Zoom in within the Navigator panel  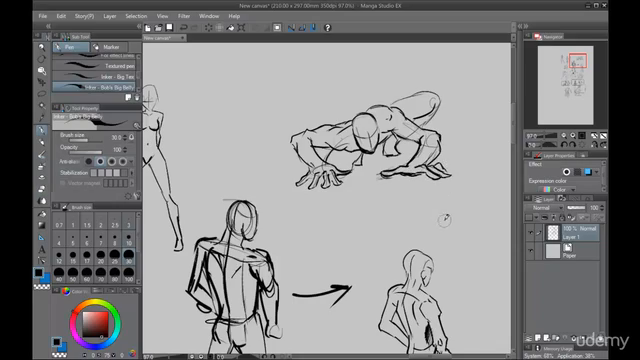[x=573, y=136]
